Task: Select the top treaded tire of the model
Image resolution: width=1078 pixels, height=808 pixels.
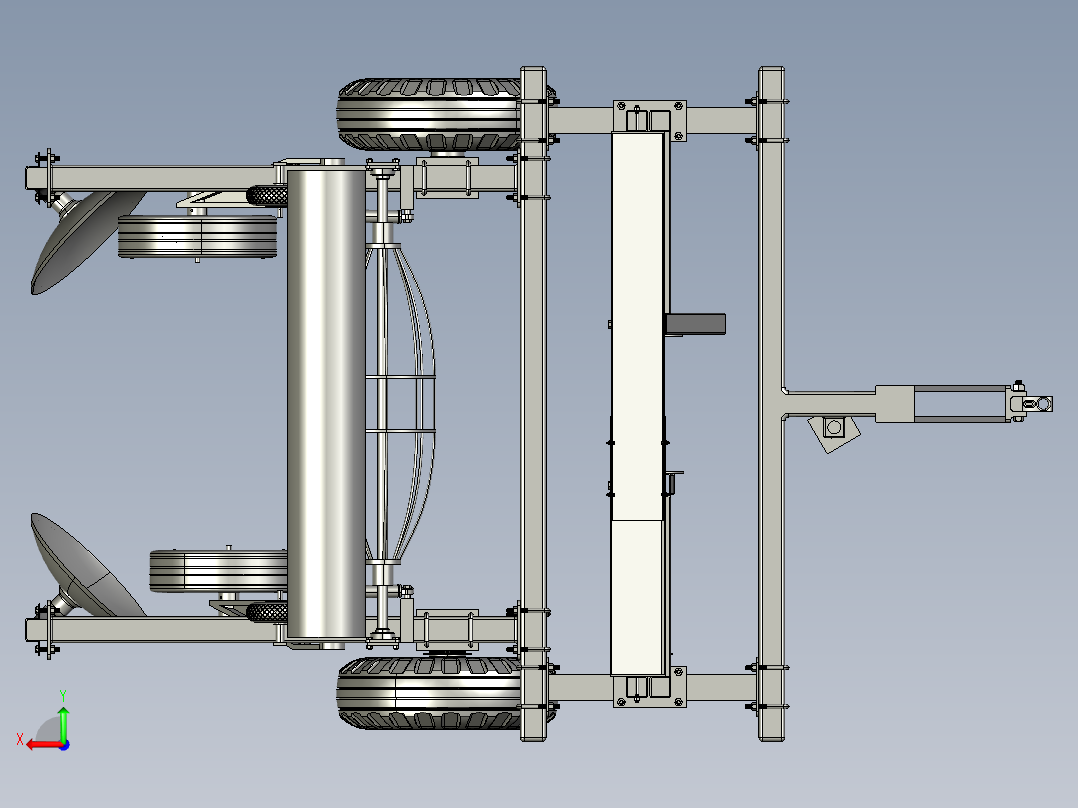Action: click(x=428, y=114)
